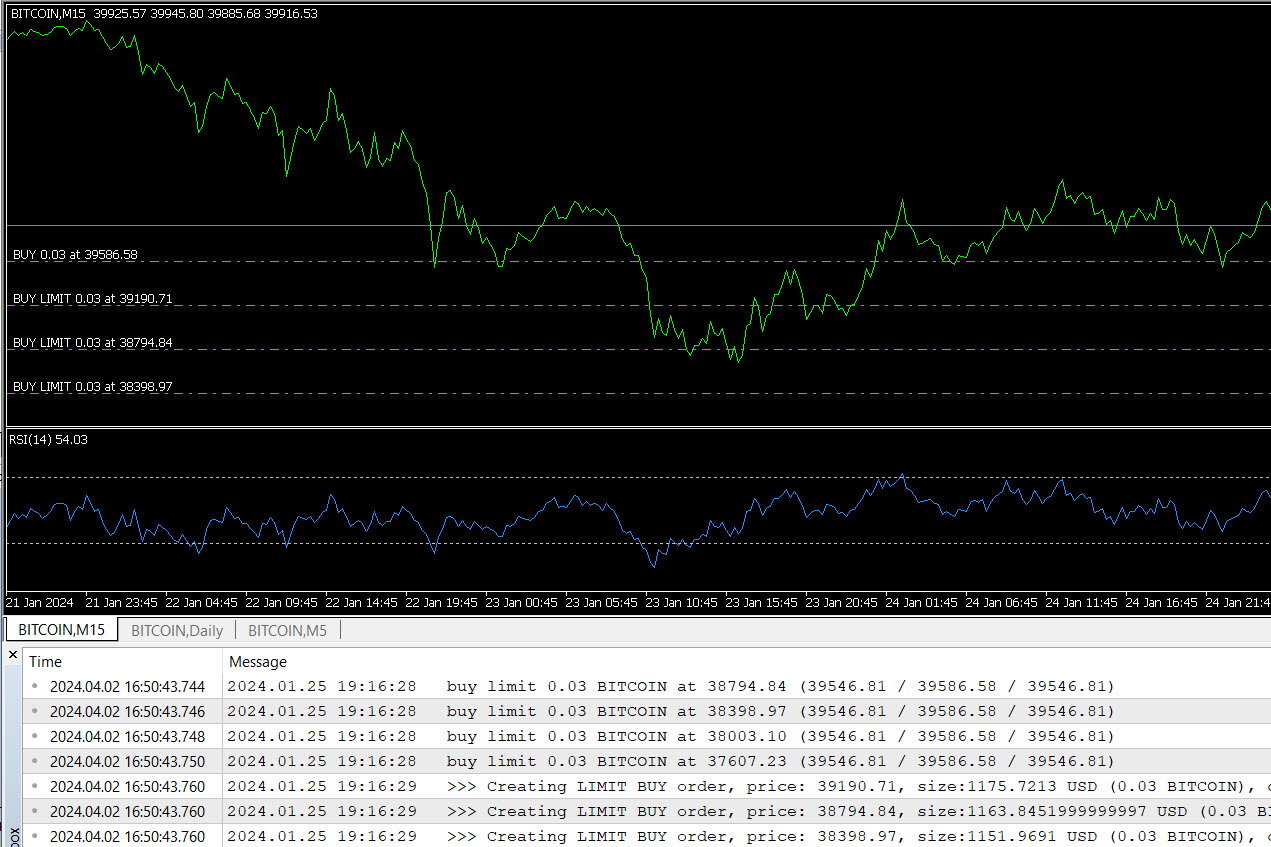The width and height of the screenshot is (1271, 847).
Task: Close the log panel with the X icon
Action: pos(13,656)
